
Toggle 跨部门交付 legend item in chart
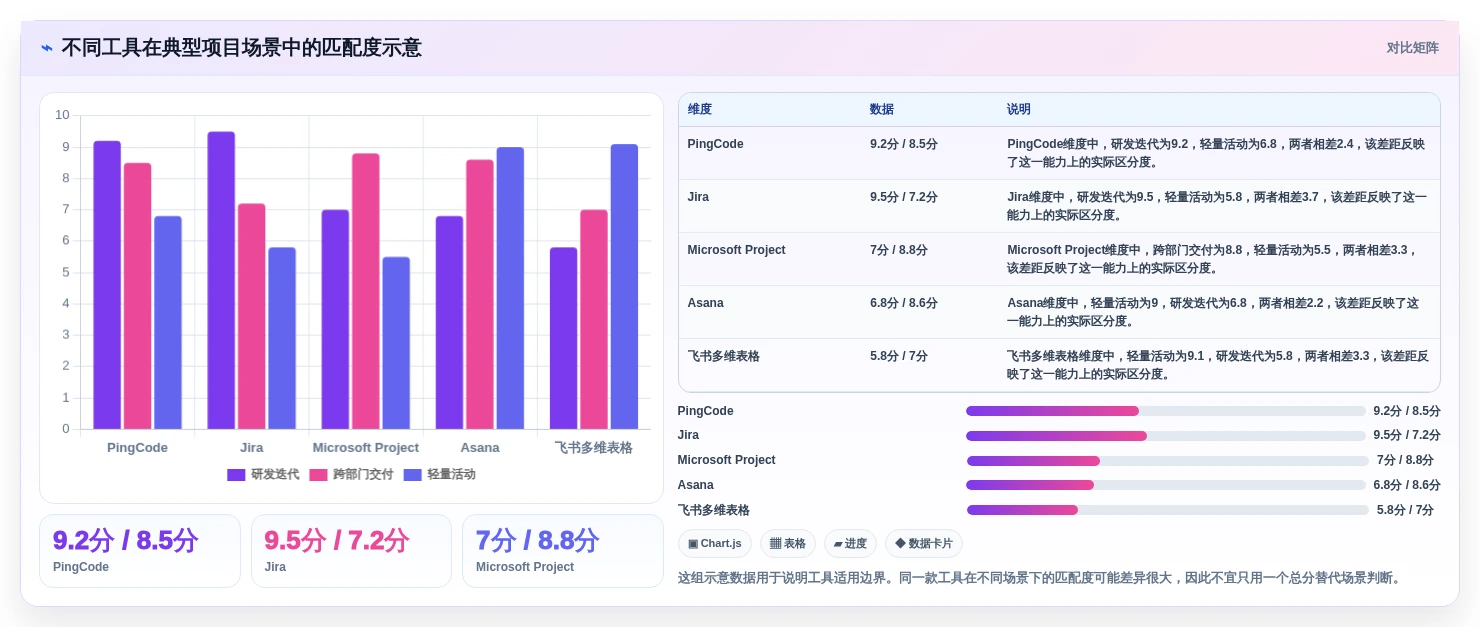[351, 474]
